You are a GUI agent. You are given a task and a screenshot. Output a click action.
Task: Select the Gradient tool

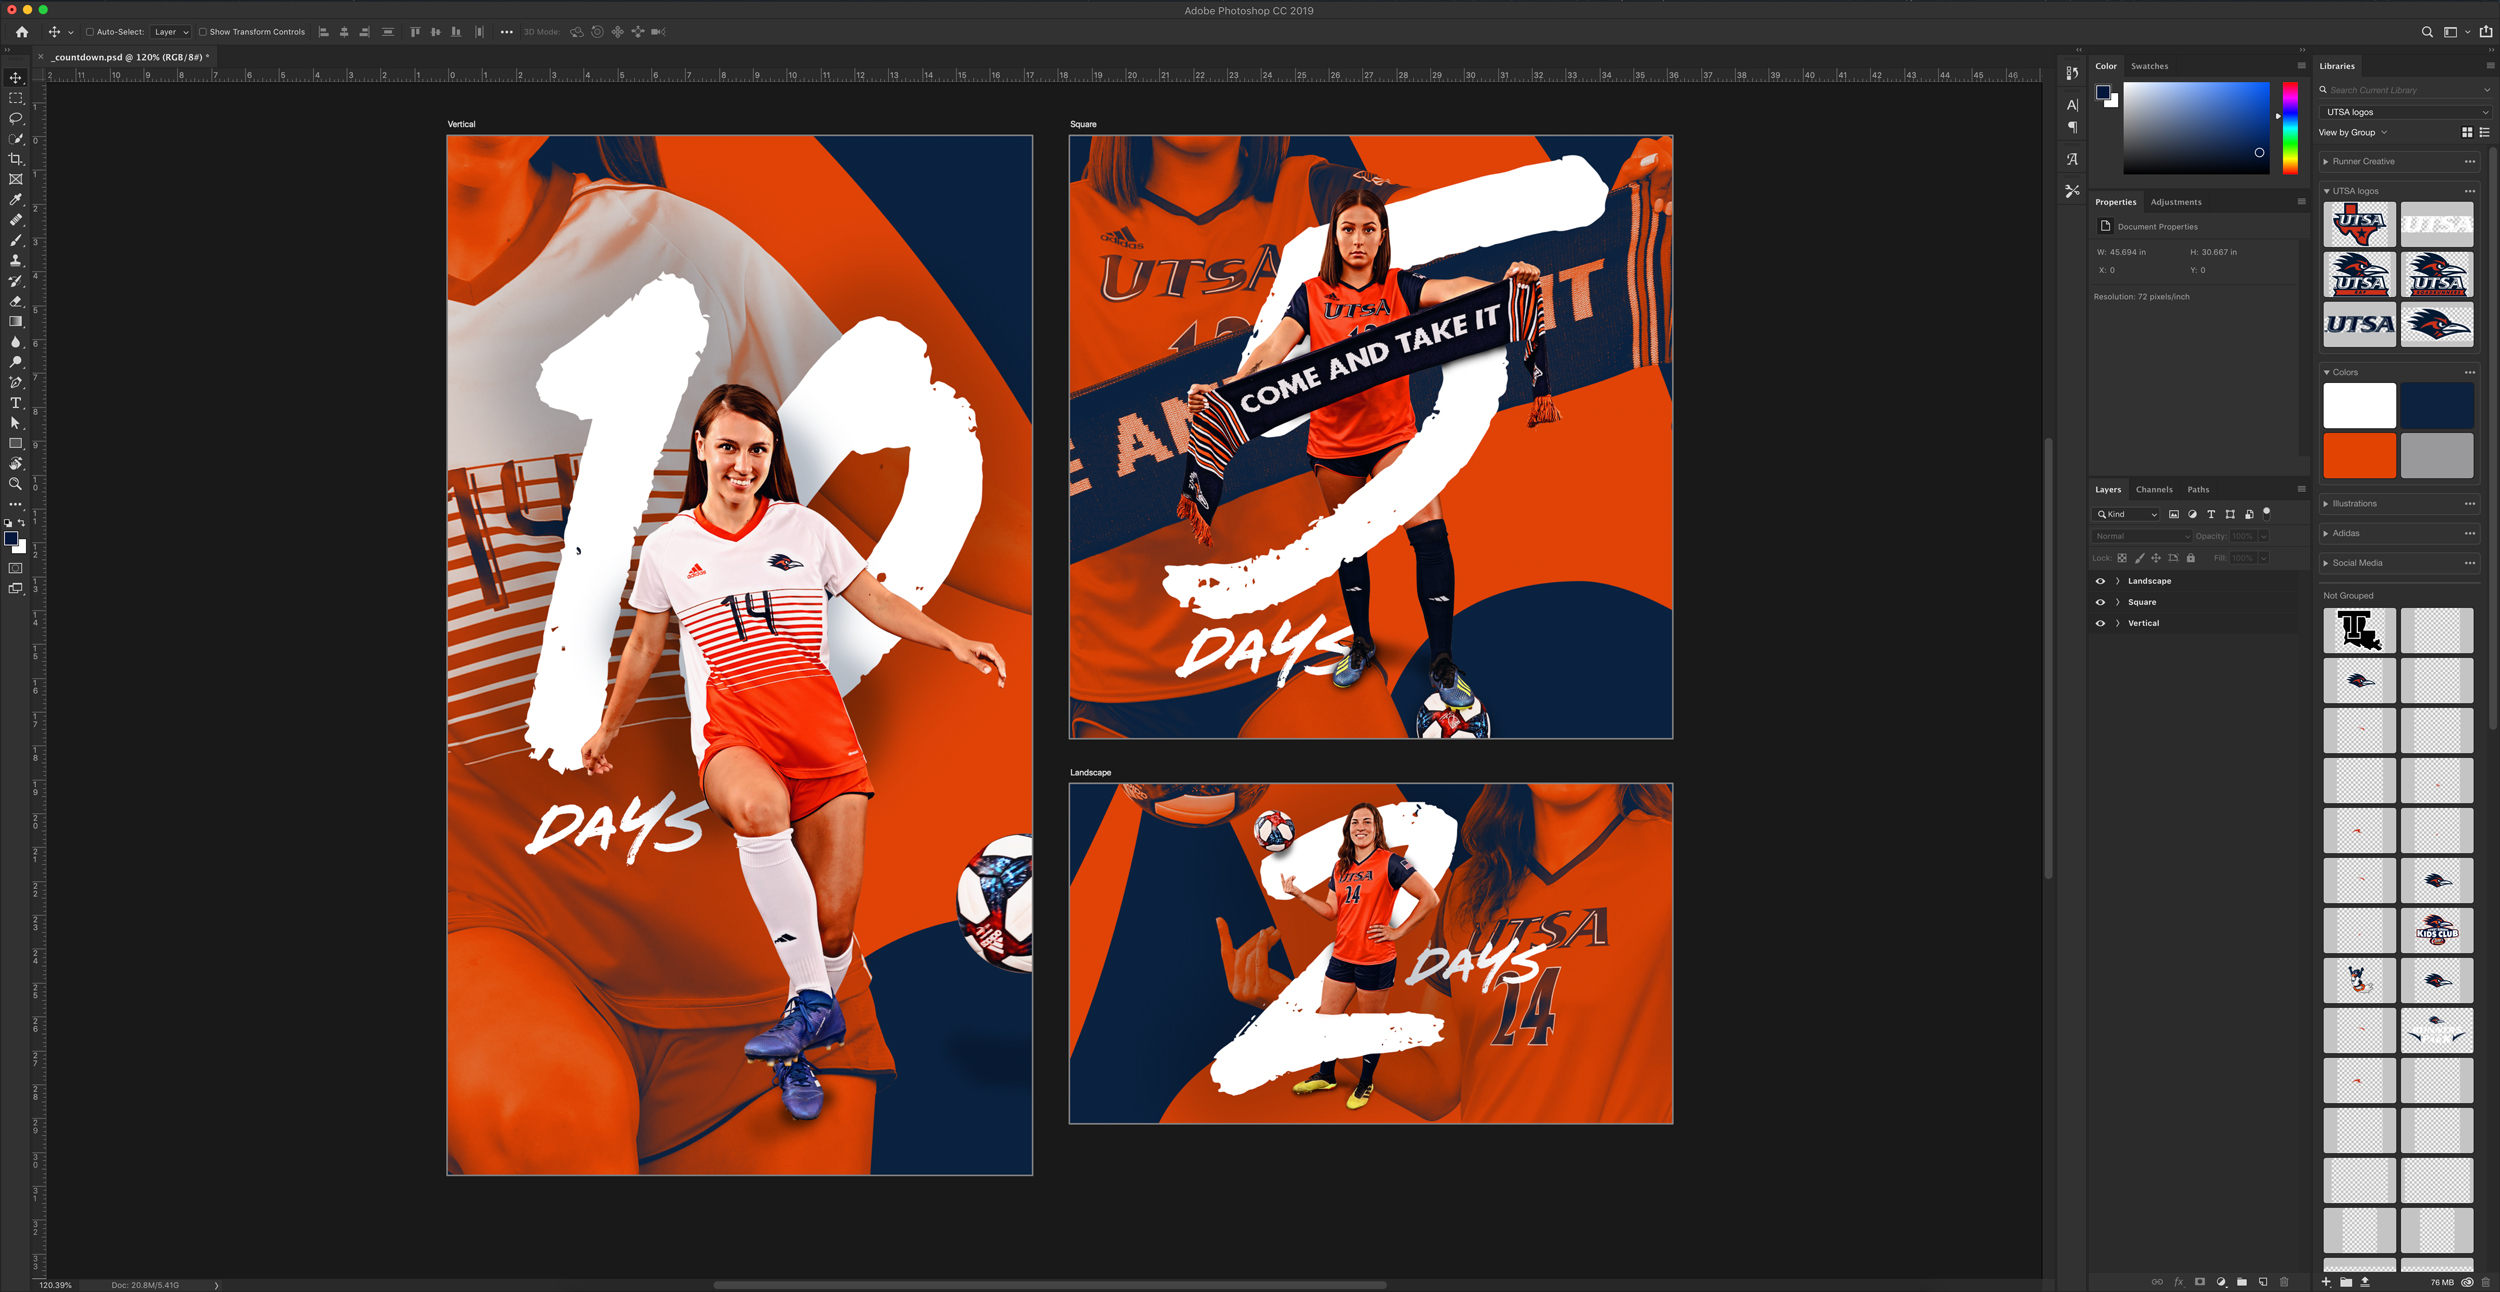pos(16,321)
